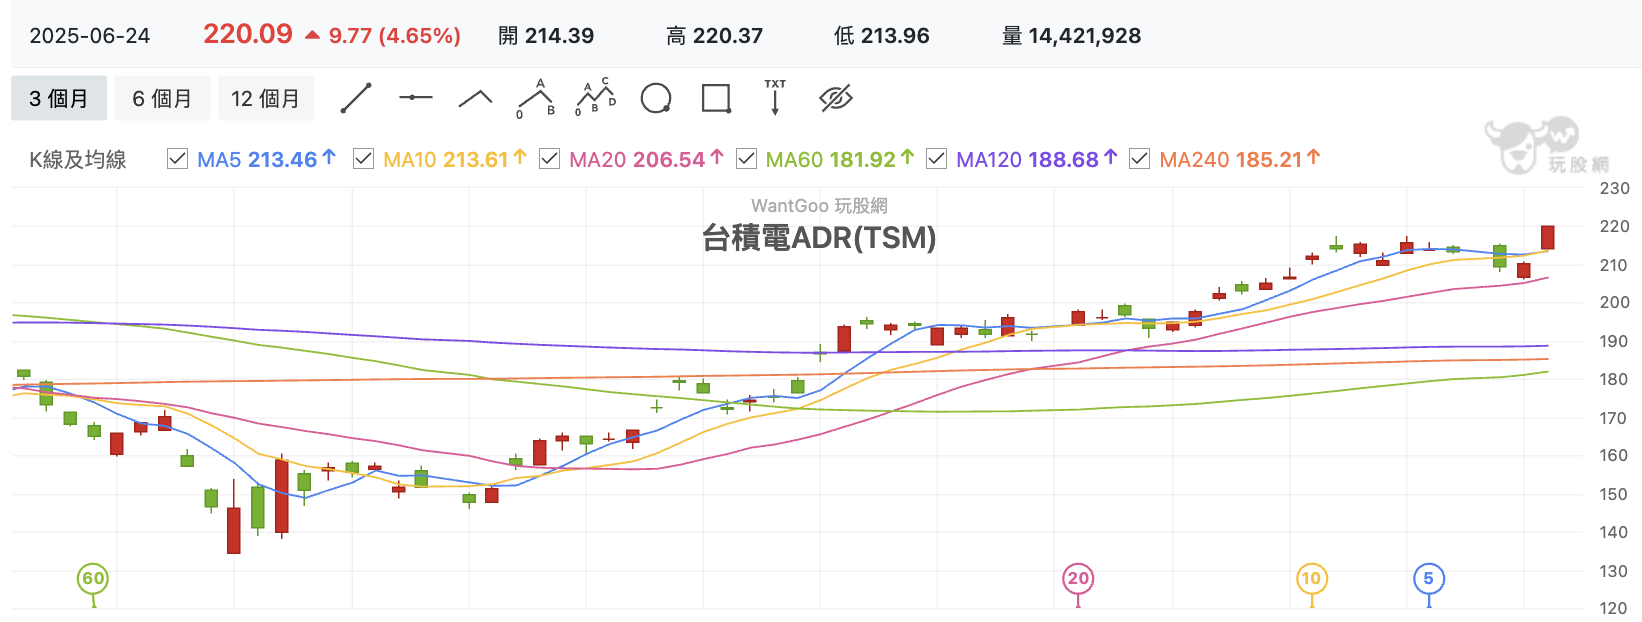Select the horizontal line drawing tool
The height and width of the screenshot is (622, 1642).
[x=415, y=98]
